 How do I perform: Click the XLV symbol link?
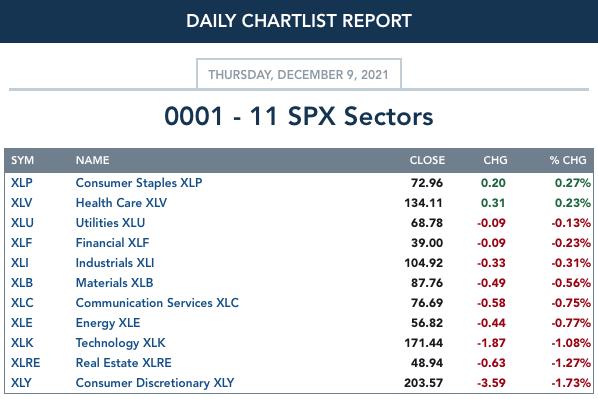click(21, 203)
